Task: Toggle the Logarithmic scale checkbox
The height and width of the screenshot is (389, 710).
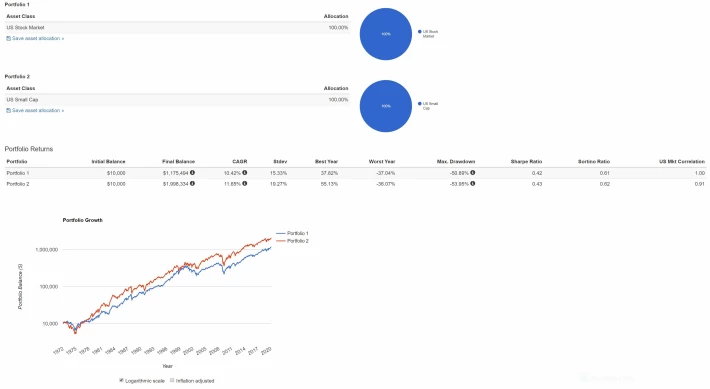Action: 121,380
